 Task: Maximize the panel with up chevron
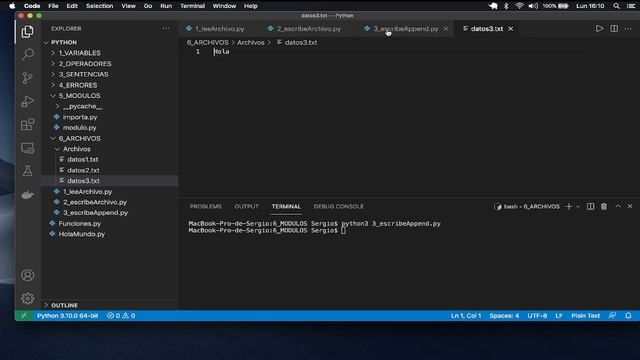618,207
